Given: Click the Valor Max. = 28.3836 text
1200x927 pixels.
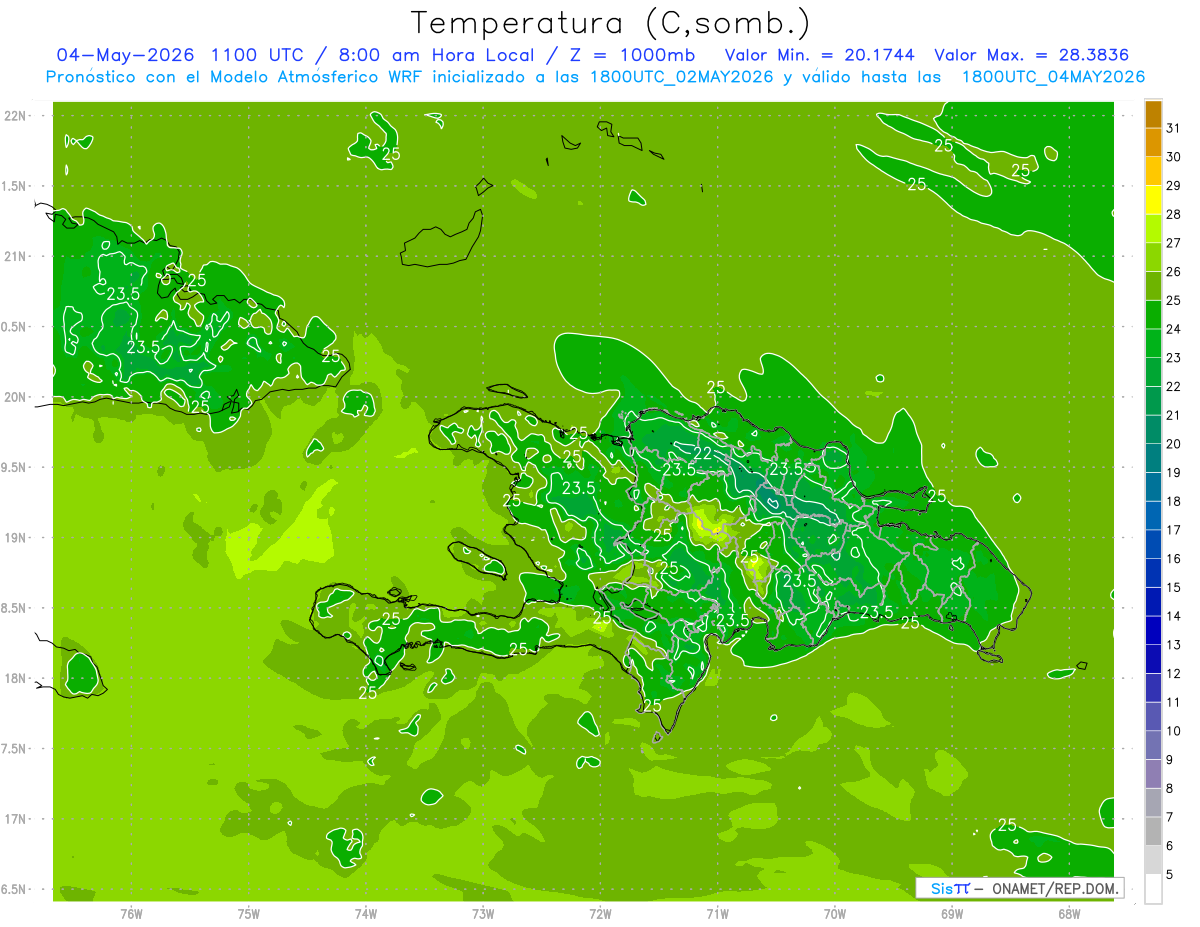Looking at the screenshot, I should pyautogui.click(x=1032, y=55).
